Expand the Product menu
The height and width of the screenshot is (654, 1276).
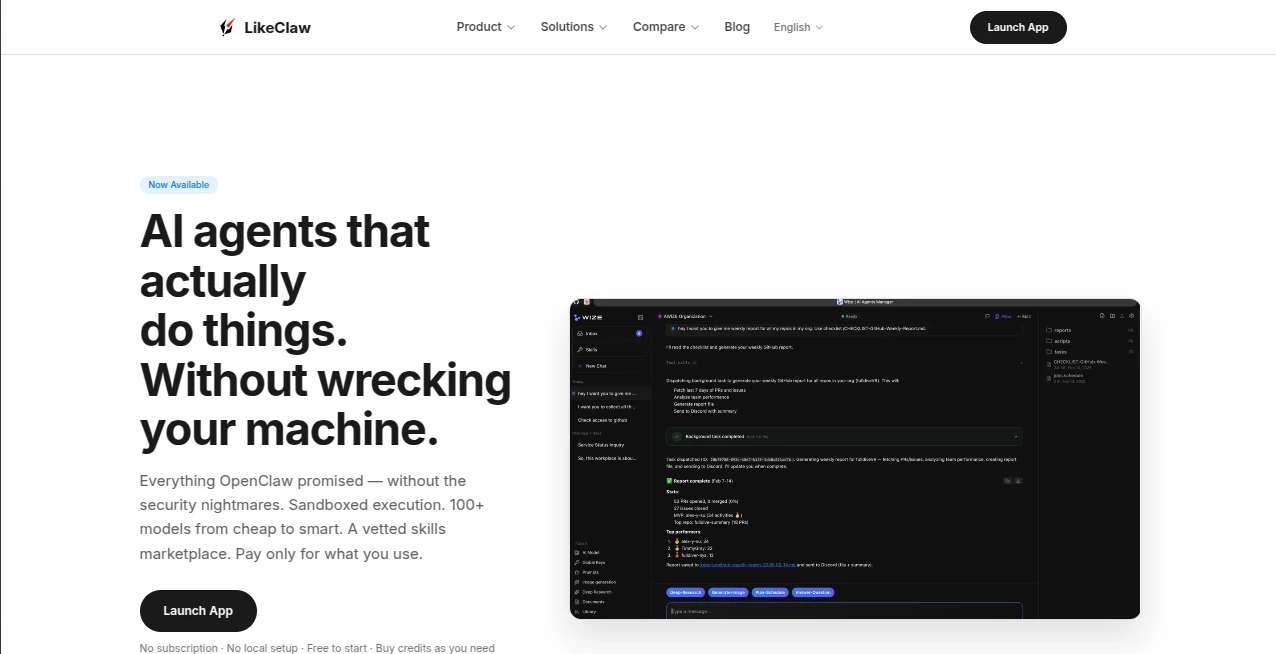click(x=486, y=27)
